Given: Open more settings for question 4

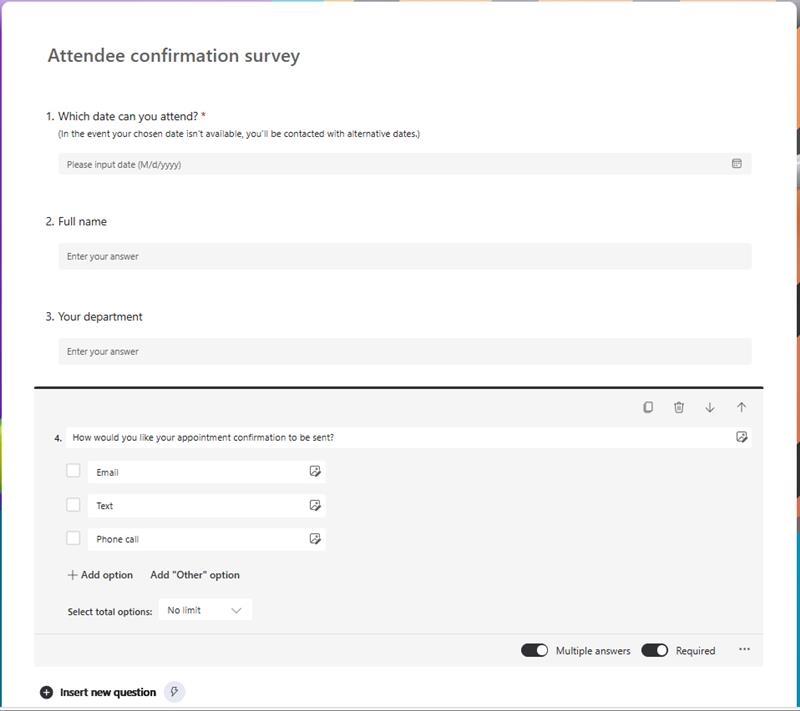Looking at the screenshot, I should [744, 650].
